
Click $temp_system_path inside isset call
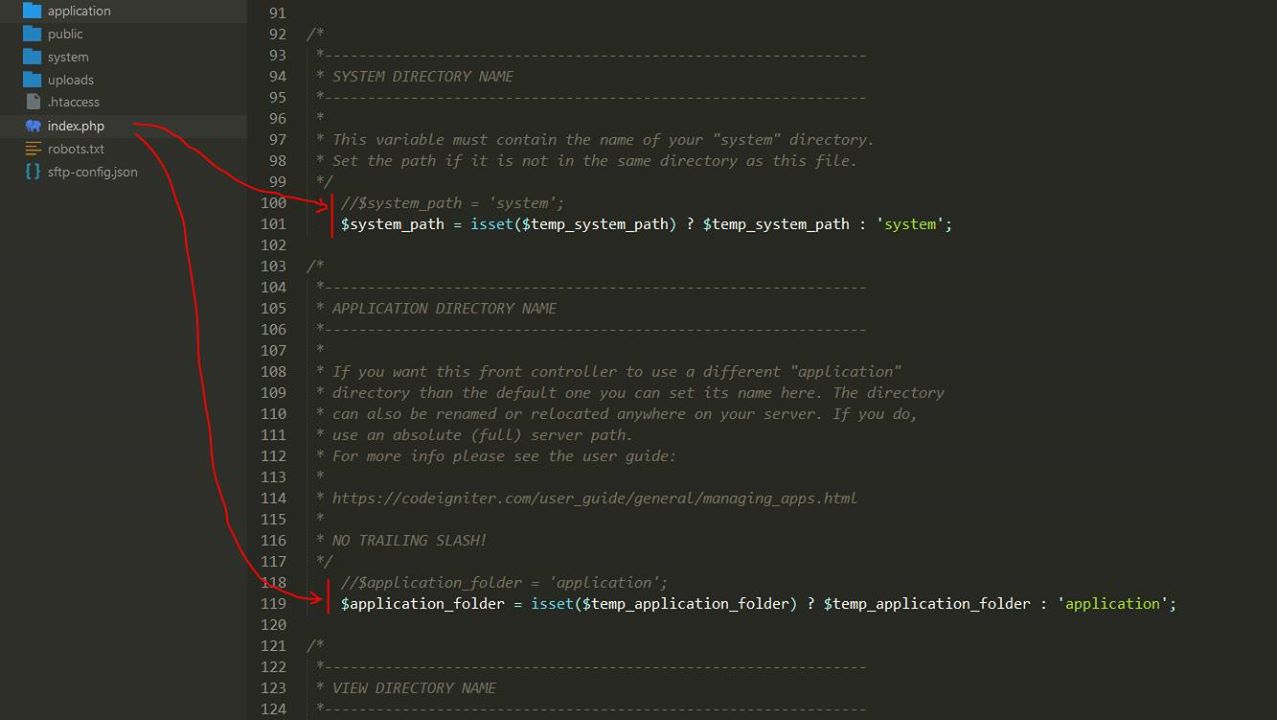tap(594, 224)
